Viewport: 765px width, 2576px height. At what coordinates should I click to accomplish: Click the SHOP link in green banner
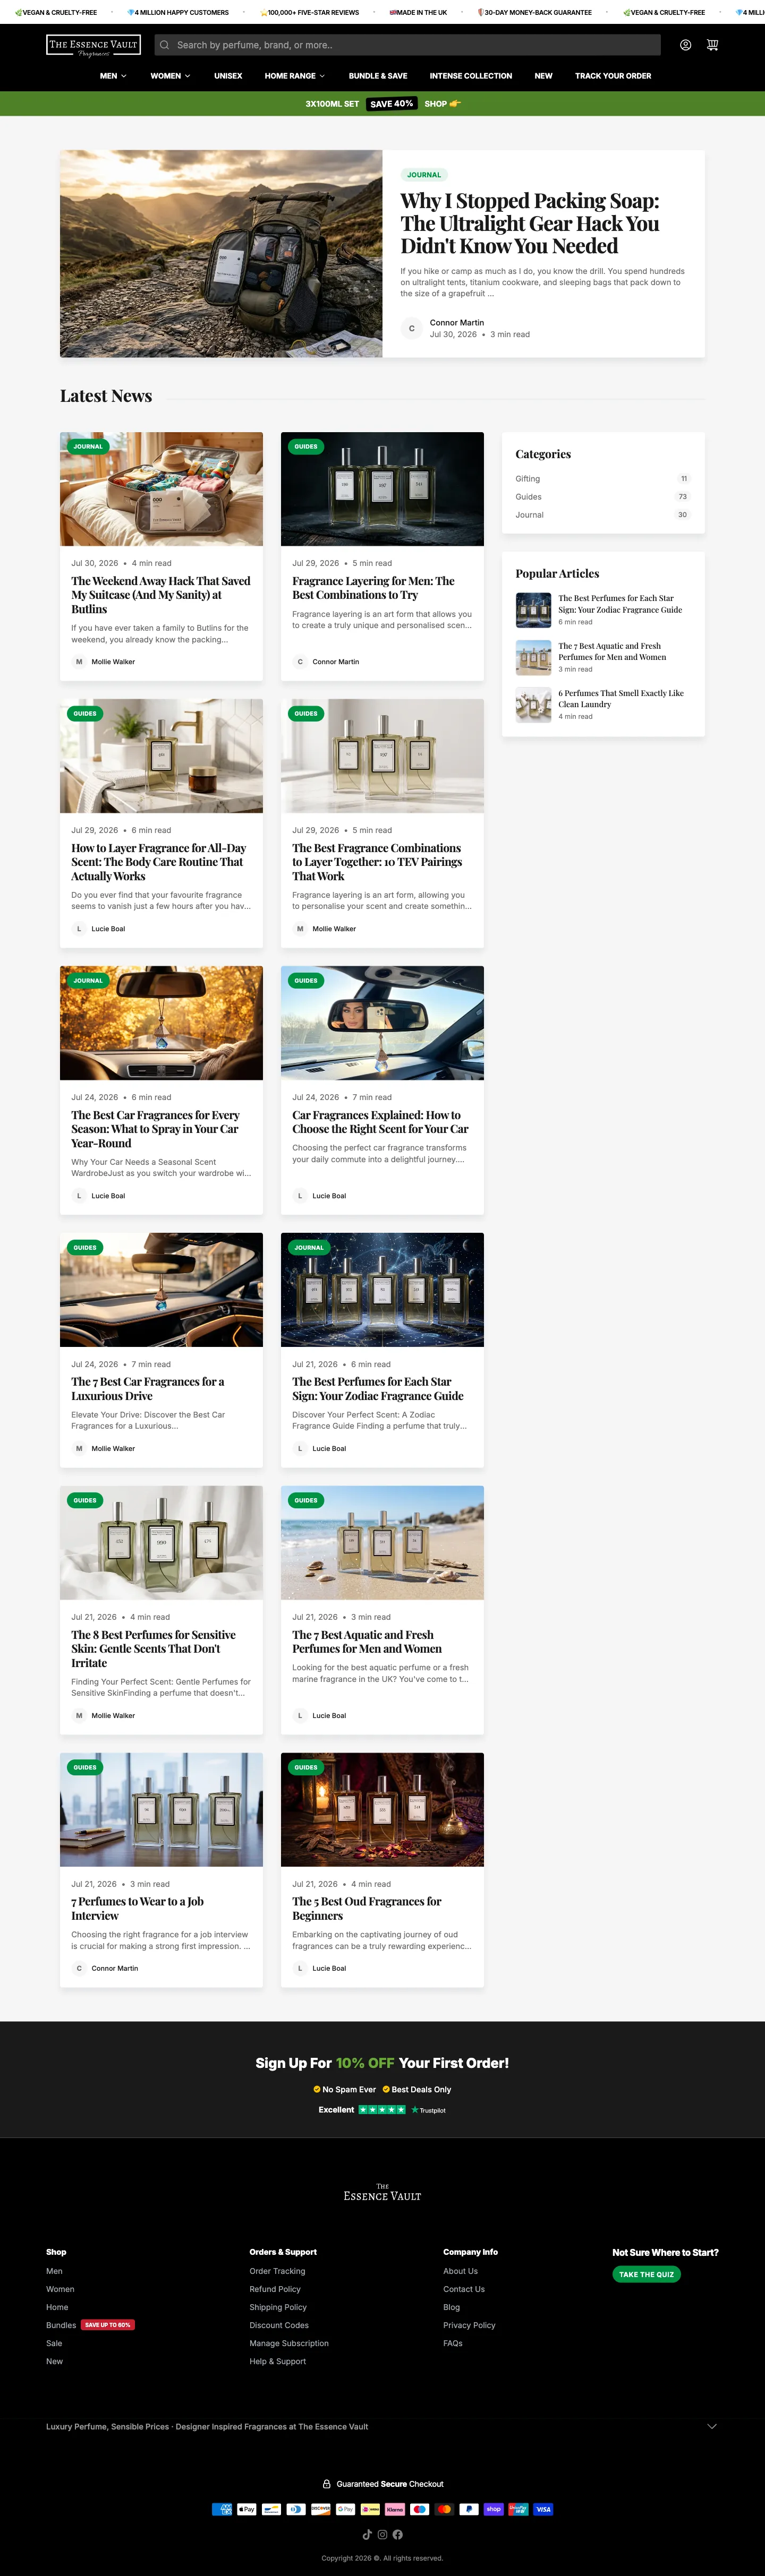click(442, 104)
